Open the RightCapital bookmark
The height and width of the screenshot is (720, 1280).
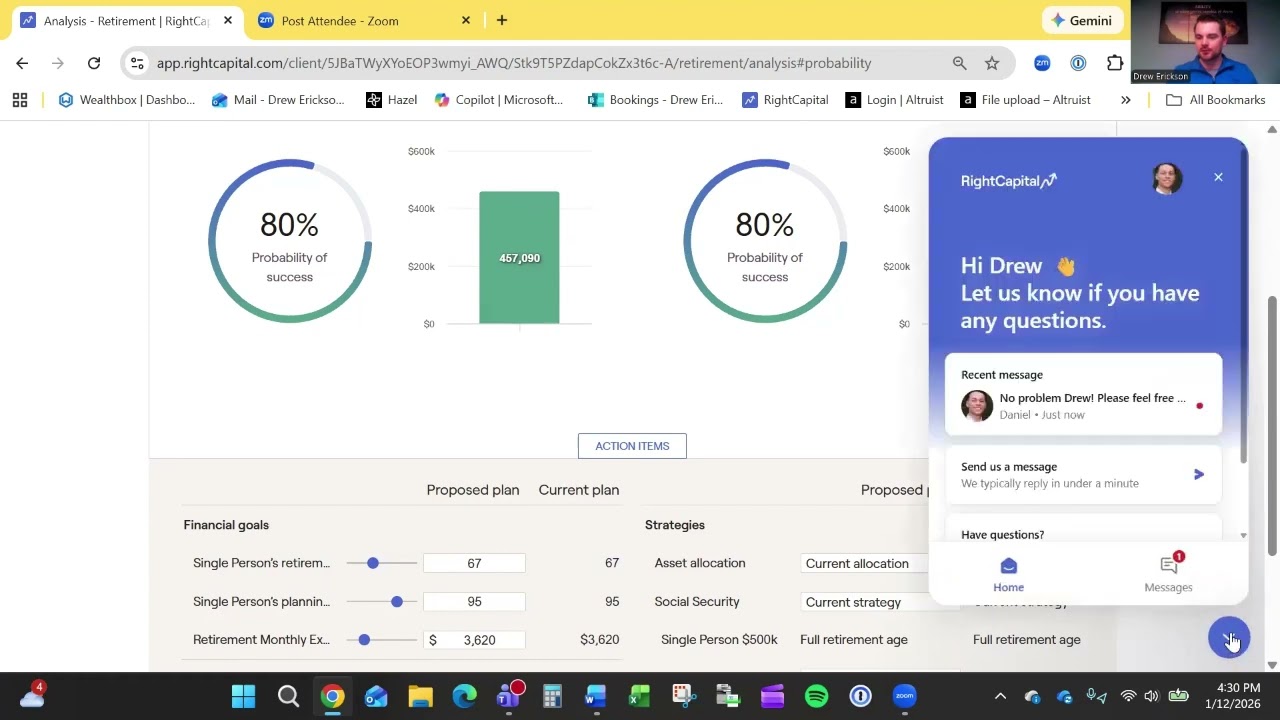pyautogui.click(x=785, y=100)
